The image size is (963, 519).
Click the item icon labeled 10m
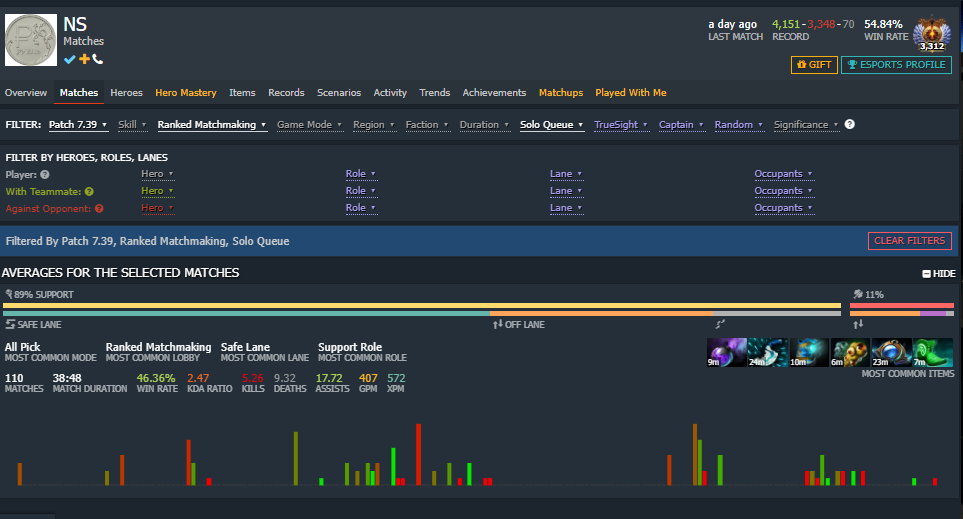[809, 353]
